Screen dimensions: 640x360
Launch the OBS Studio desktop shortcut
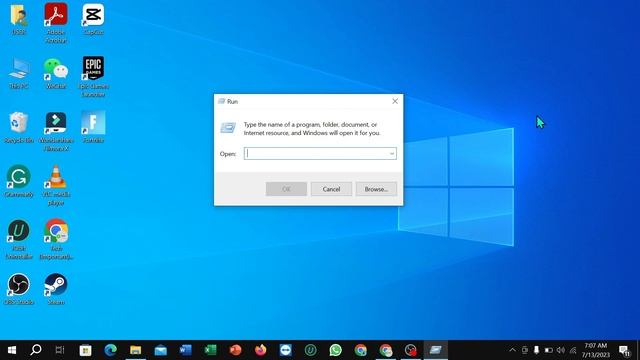coord(19,289)
